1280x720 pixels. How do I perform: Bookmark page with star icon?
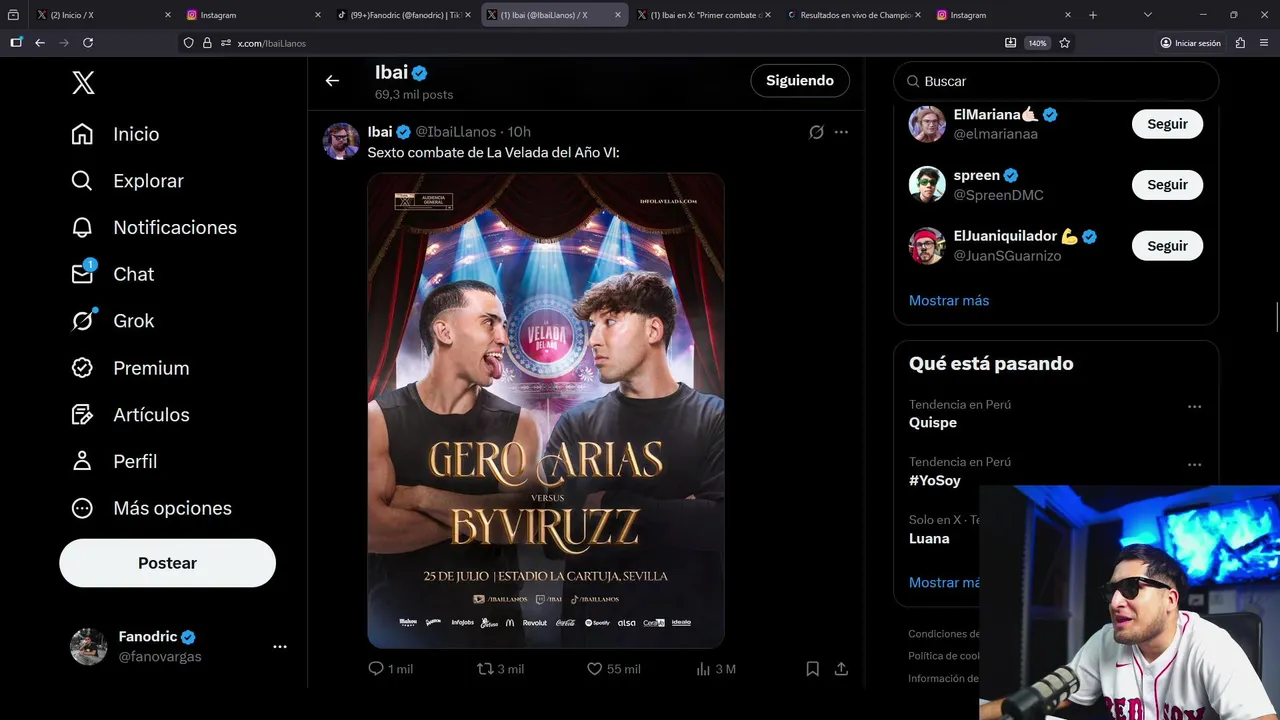pyautogui.click(x=1064, y=43)
